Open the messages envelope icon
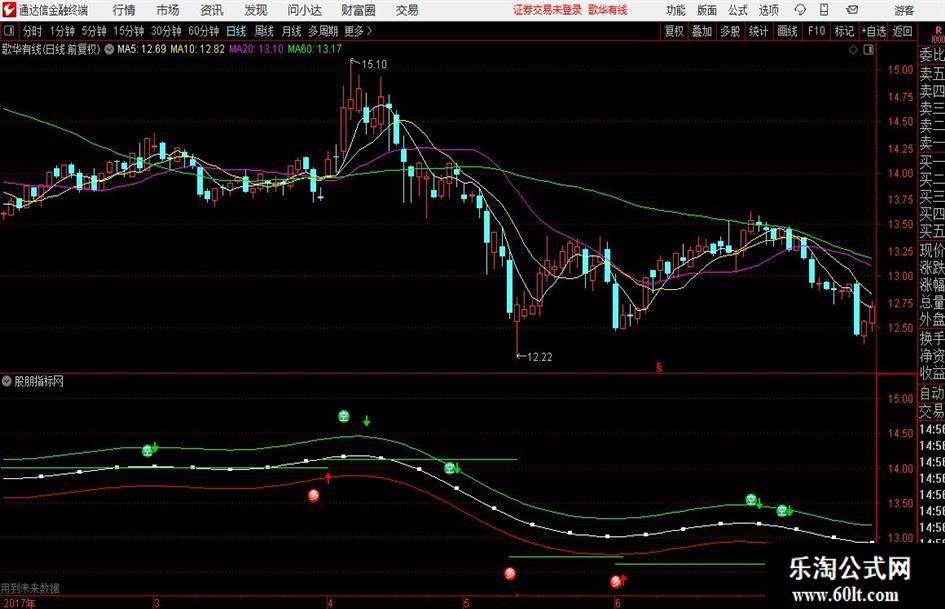945x609 pixels. click(x=852, y=10)
